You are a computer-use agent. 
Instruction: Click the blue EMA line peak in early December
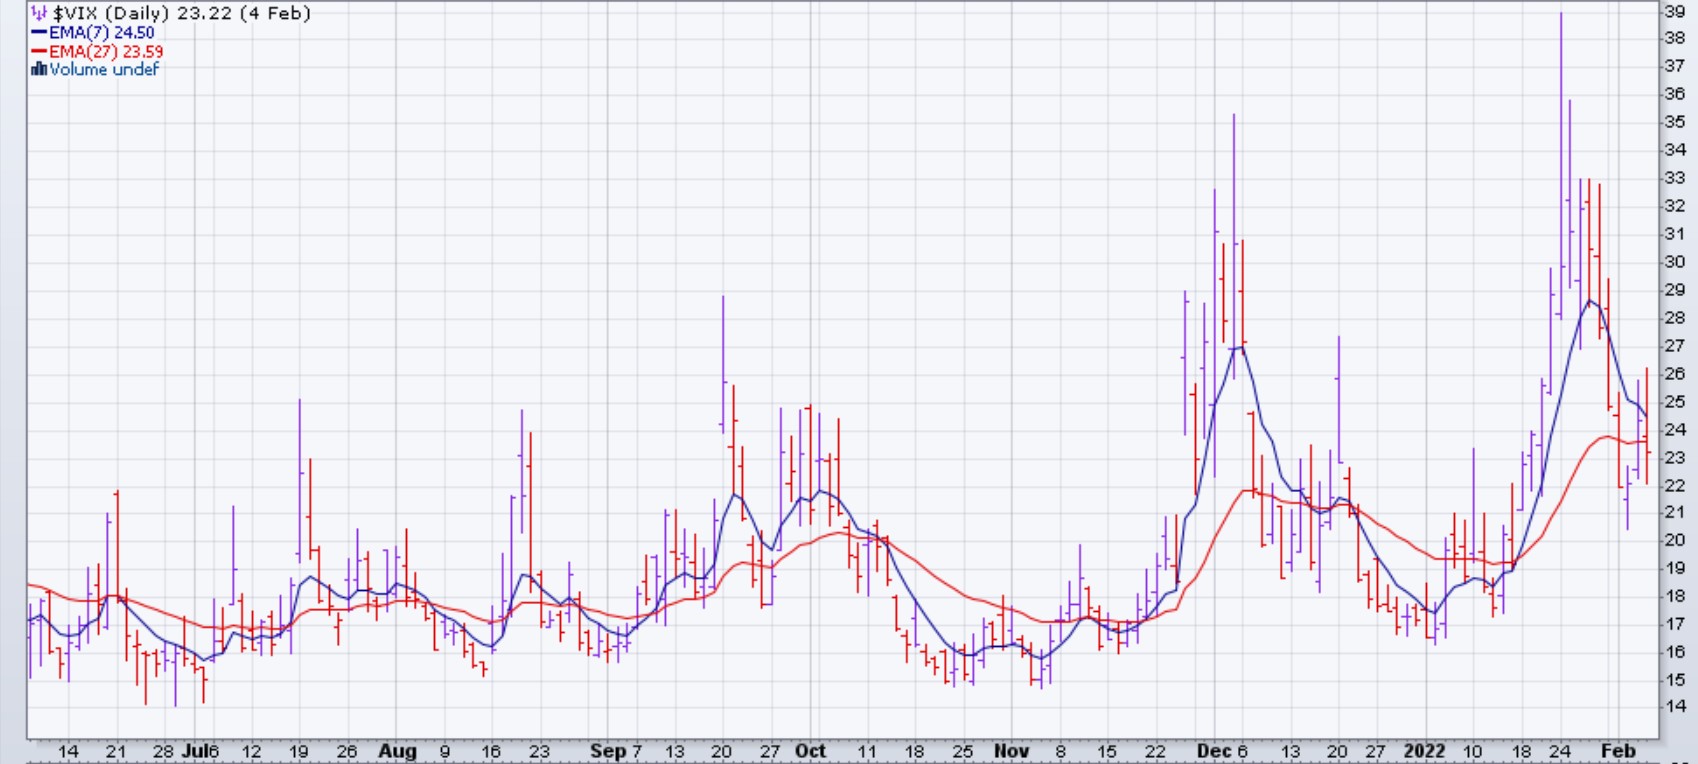[1239, 347]
